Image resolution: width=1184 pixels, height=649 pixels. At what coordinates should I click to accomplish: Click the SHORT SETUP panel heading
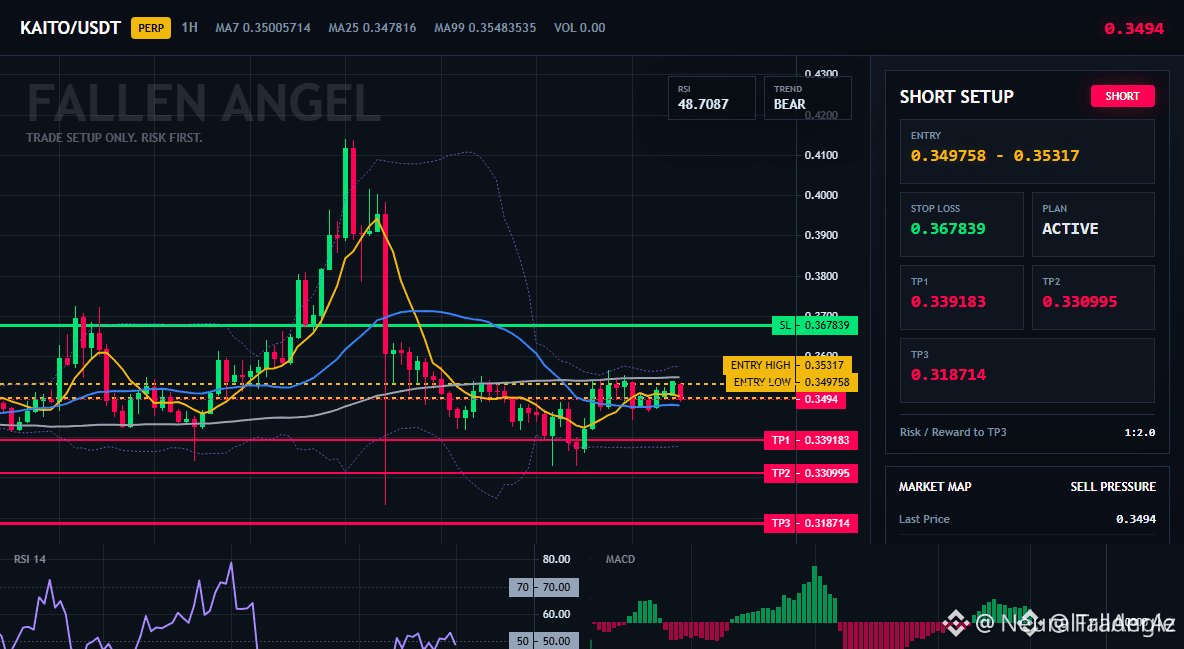point(957,97)
